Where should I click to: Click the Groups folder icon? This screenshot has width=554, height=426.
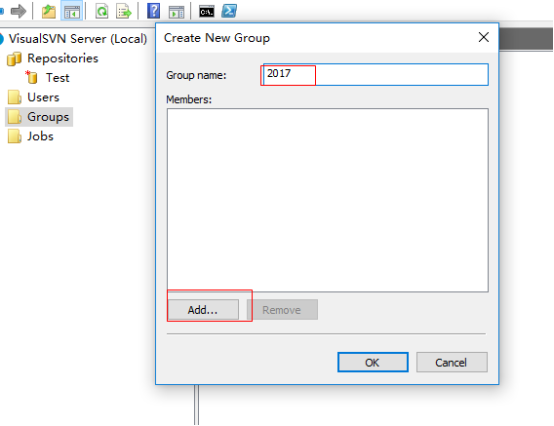(x=14, y=117)
